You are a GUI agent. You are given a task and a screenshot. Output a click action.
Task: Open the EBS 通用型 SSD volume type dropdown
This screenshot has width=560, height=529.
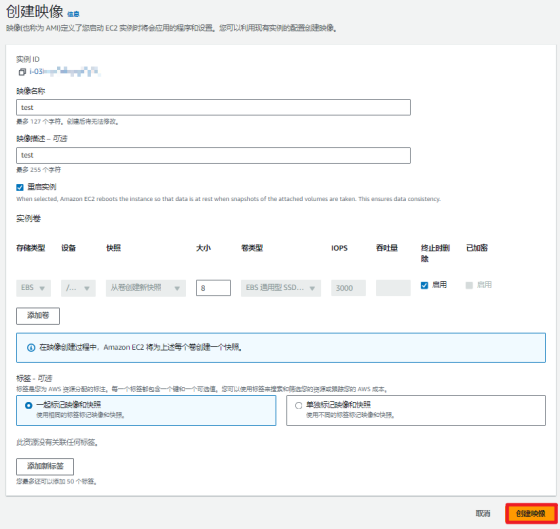click(x=281, y=288)
